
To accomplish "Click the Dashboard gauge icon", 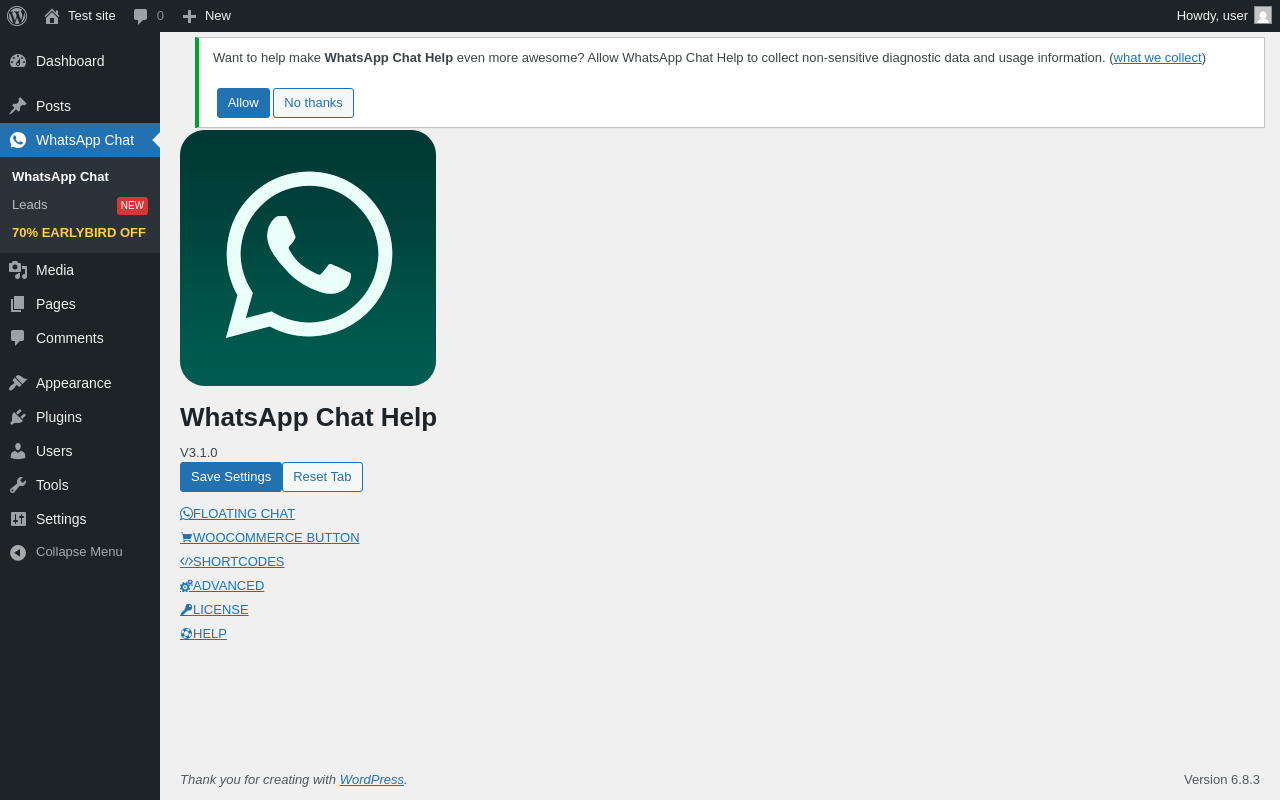I will point(18,61).
